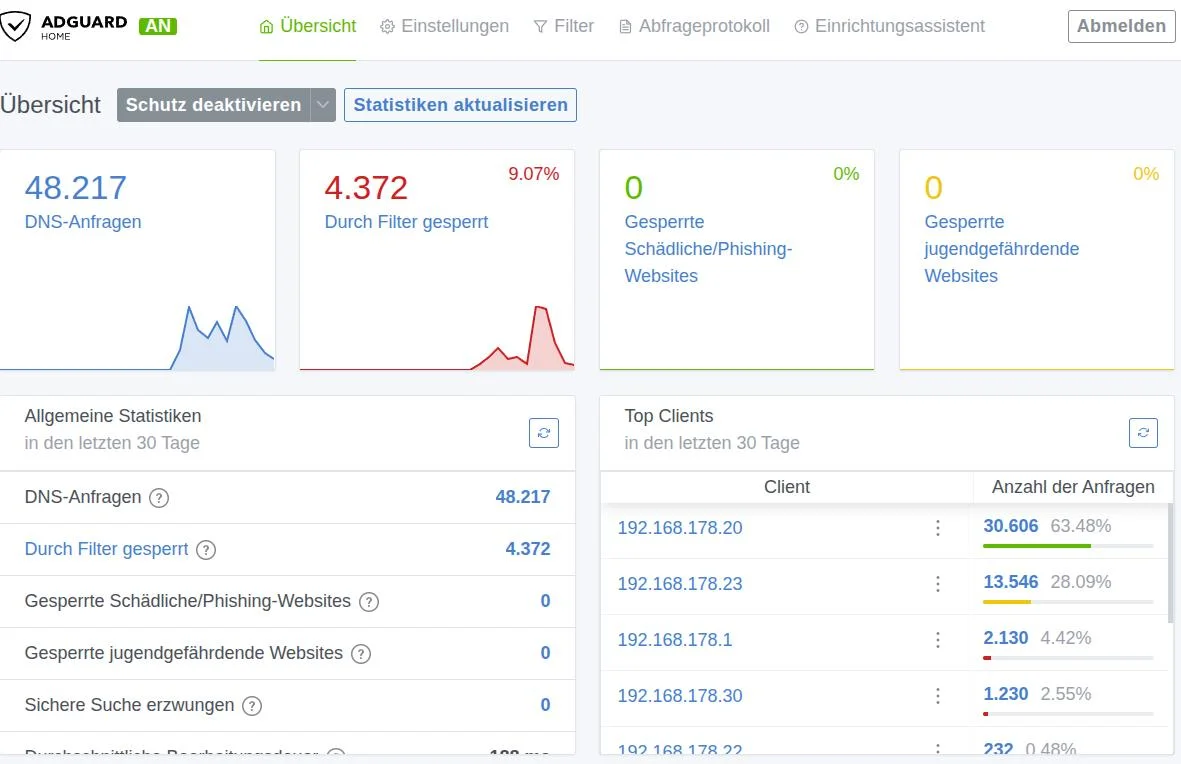Open client 192.168.178.23

click(680, 583)
